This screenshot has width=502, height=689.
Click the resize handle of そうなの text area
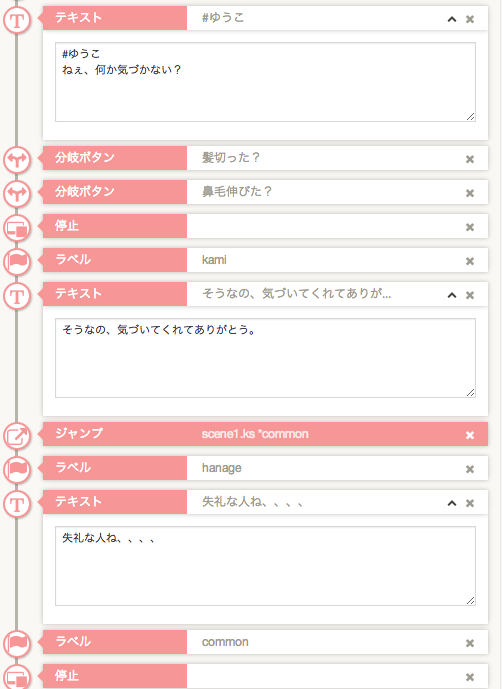(x=470, y=392)
